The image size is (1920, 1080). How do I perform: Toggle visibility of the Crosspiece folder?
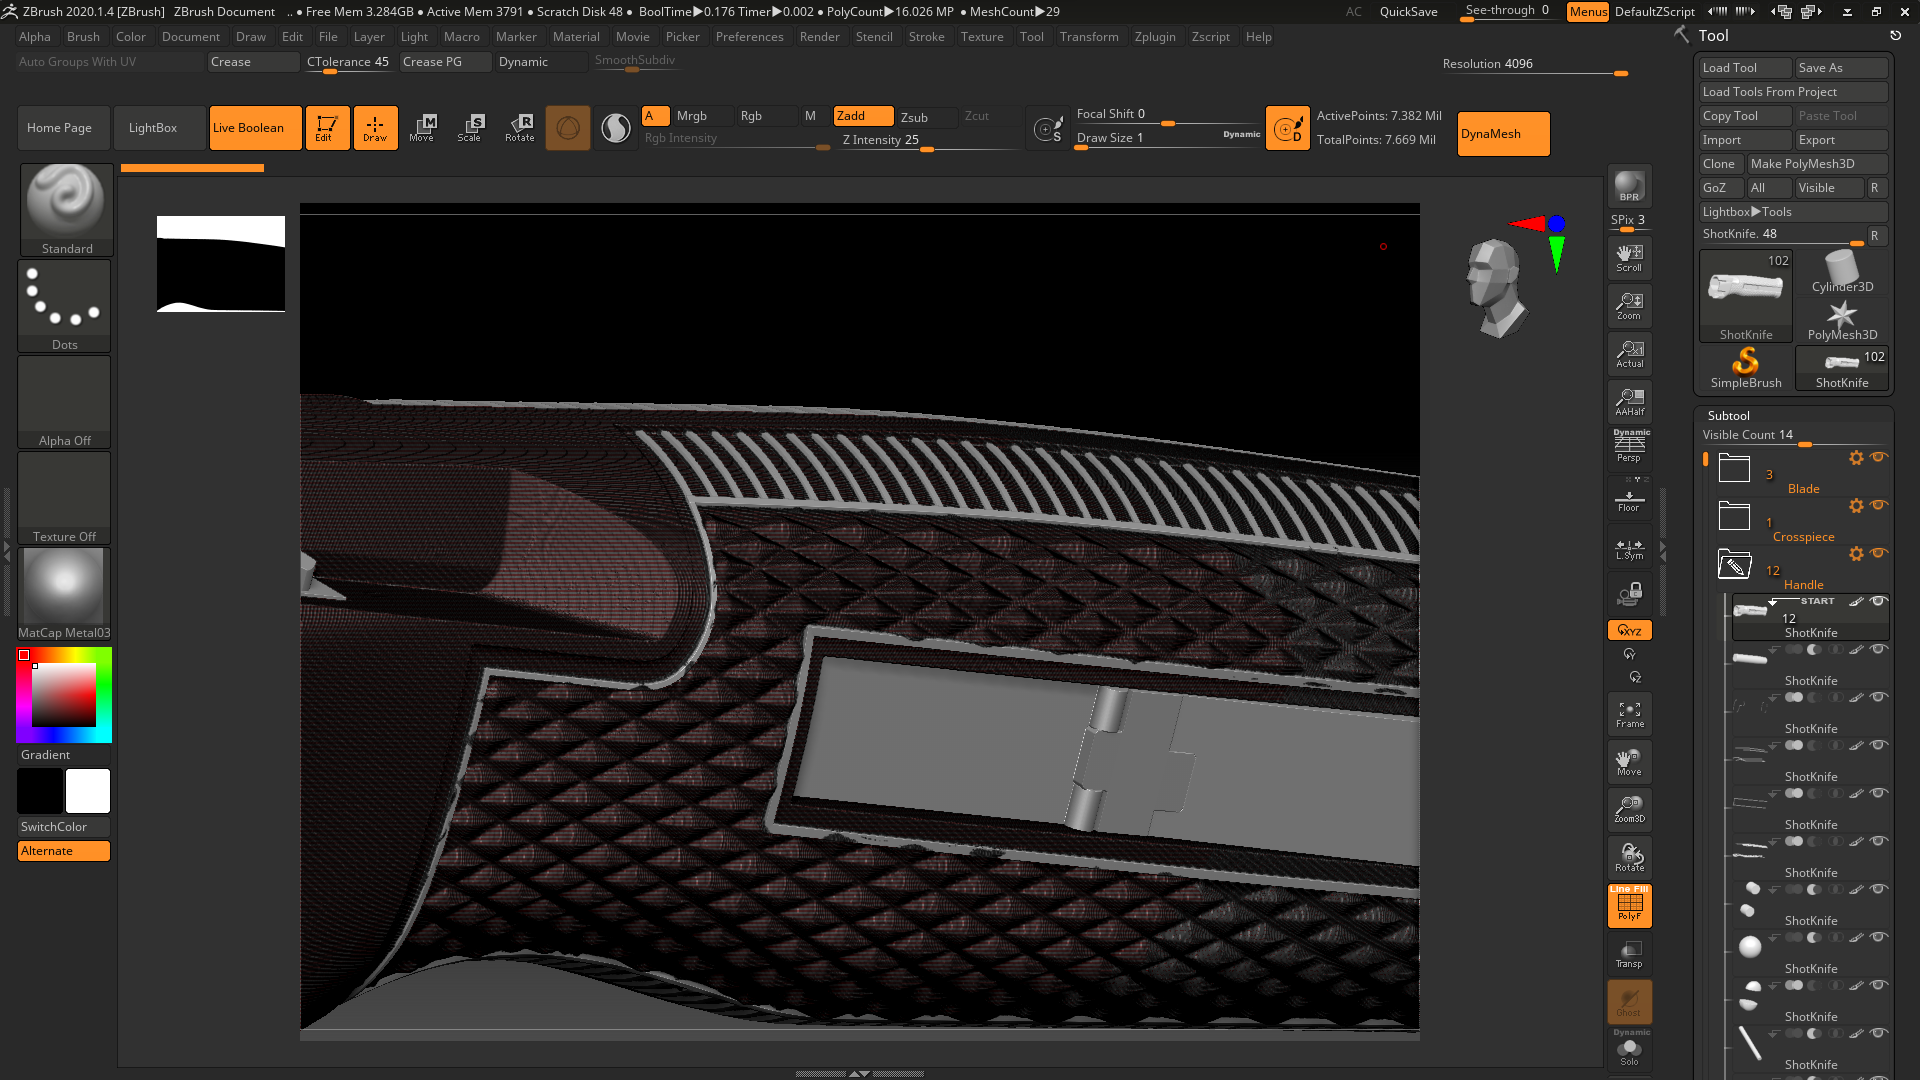click(1879, 506)
